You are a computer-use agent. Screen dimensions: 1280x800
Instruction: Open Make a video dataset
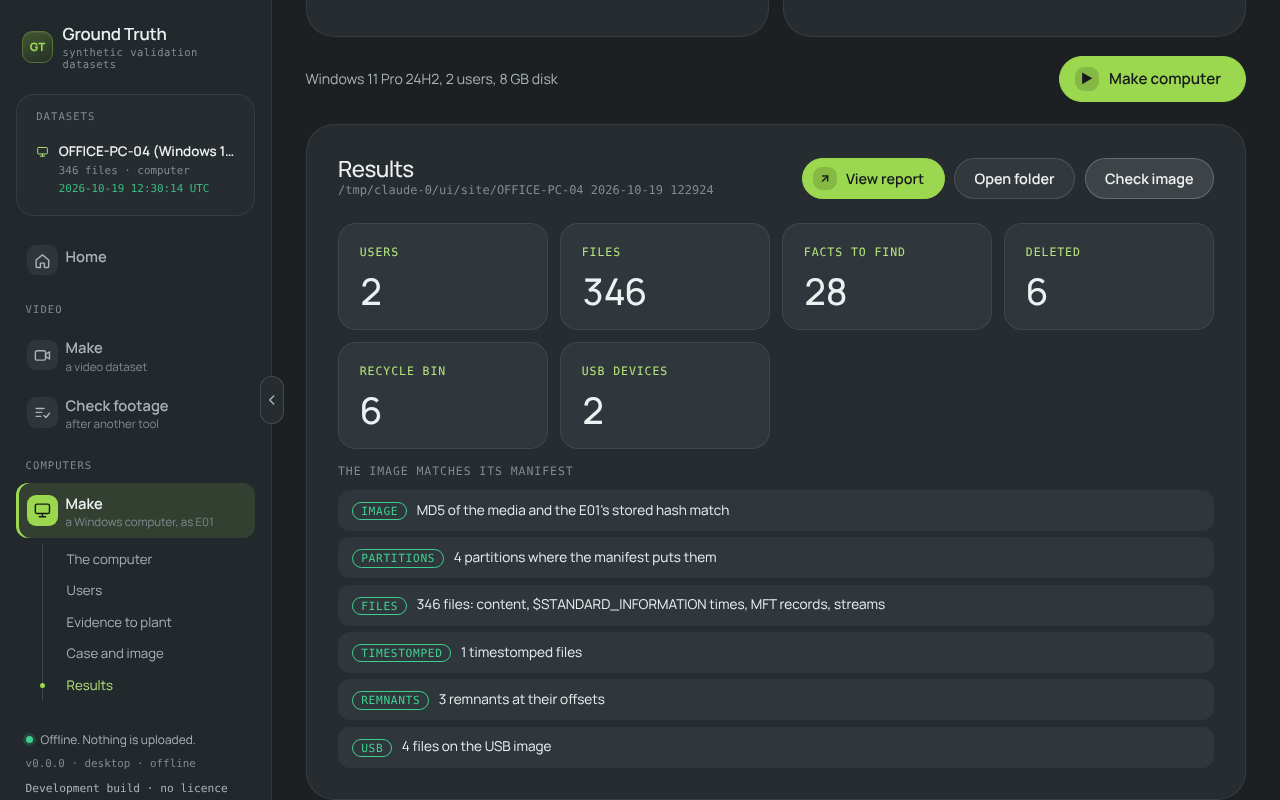pyautogui.click(x=135, y=355)
